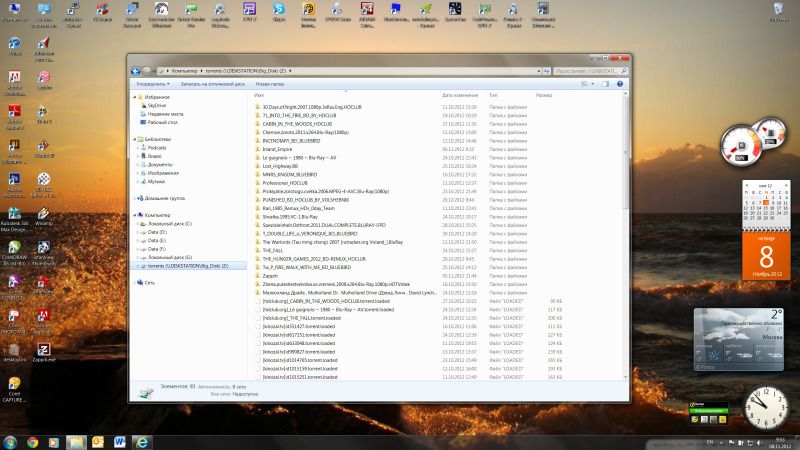Open Windows Media Player from taskbar
This screenshot has width=800, height=450.
tap(54, 442)
